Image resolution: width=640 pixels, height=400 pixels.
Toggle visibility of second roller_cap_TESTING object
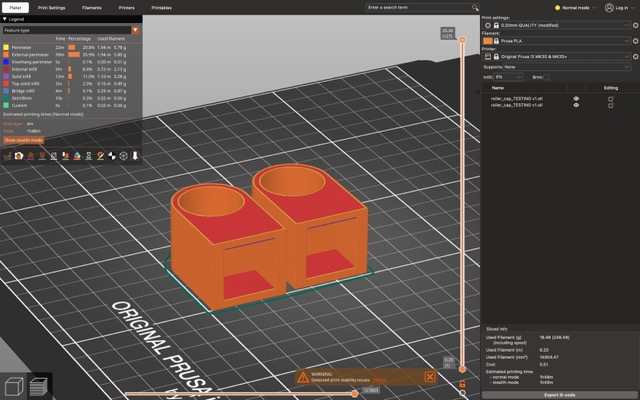point(576,105)
